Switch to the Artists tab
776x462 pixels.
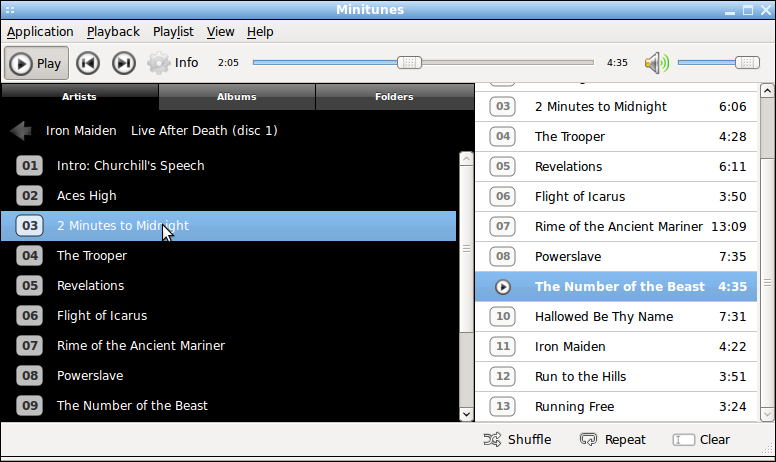(x=79, y=96)
